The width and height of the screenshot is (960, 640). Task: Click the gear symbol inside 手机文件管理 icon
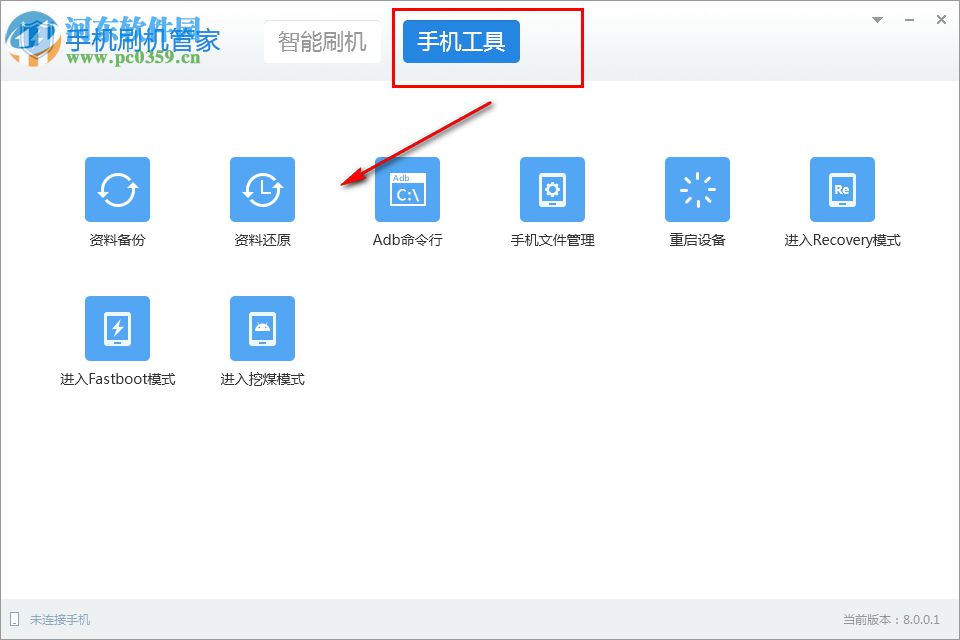[550, 187]
